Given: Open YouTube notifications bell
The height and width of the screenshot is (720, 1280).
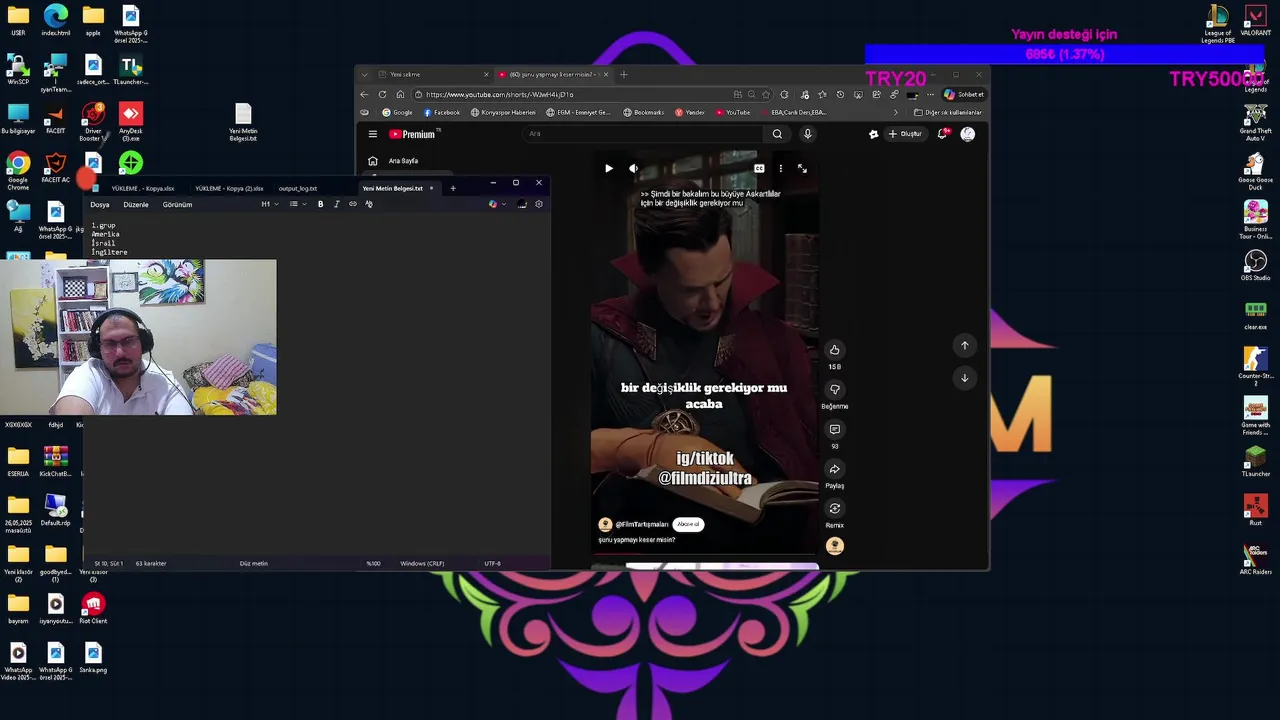Looking at the screenshot, I should click(x=942, y=134).
